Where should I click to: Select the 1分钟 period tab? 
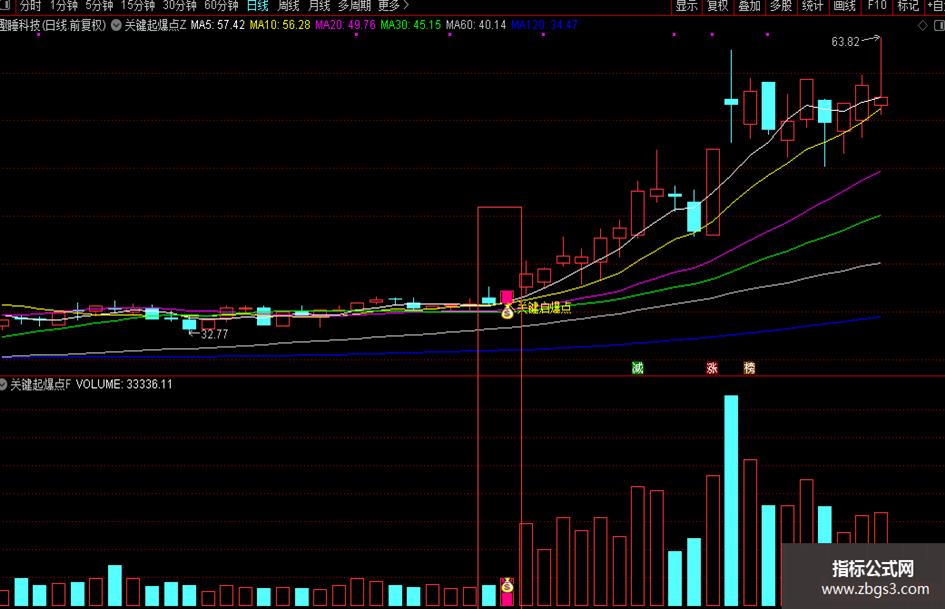tap(64, 6)
